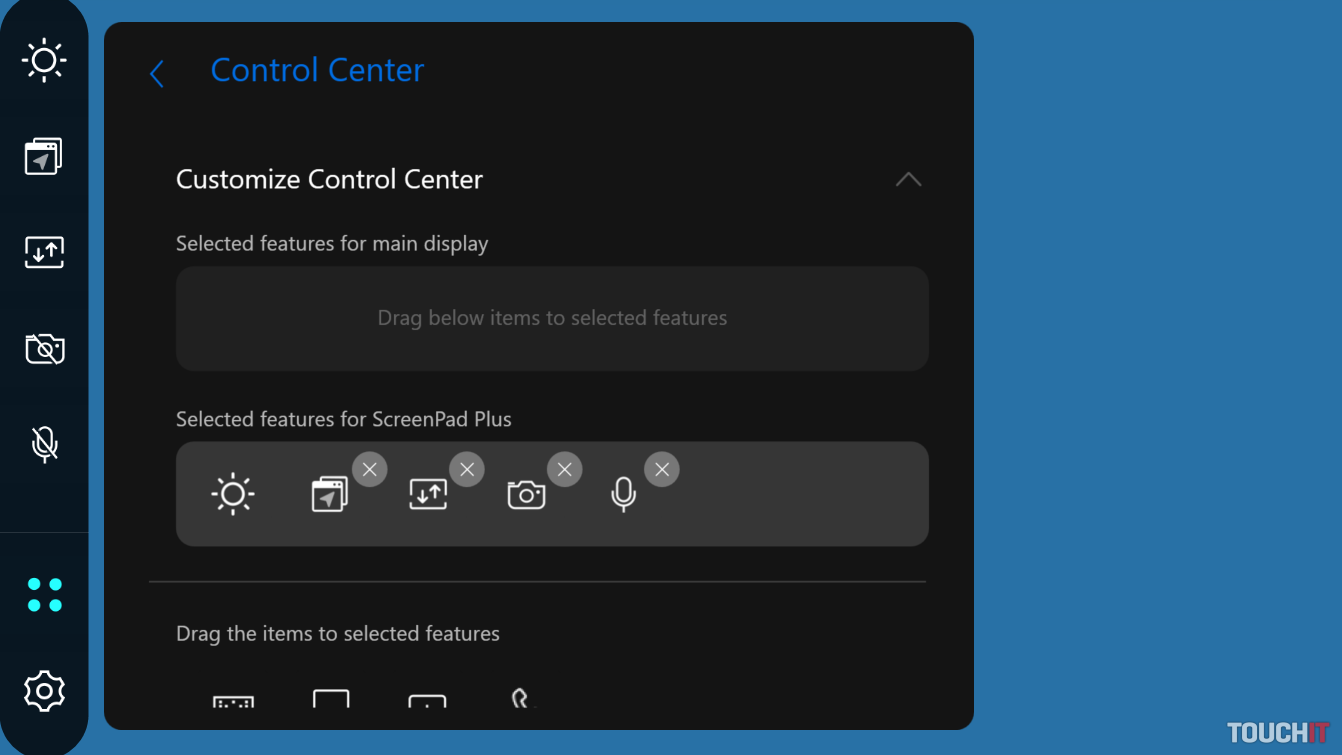Viewport: 1342px width, 755px height.
Task: Remove App Navigator from ScreenPad Plus features
Action: (x=369, y=469)
